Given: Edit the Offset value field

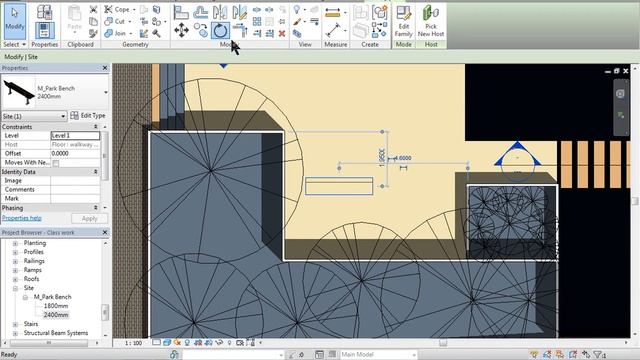Looking at the screenshot, I should pos(75,153).
